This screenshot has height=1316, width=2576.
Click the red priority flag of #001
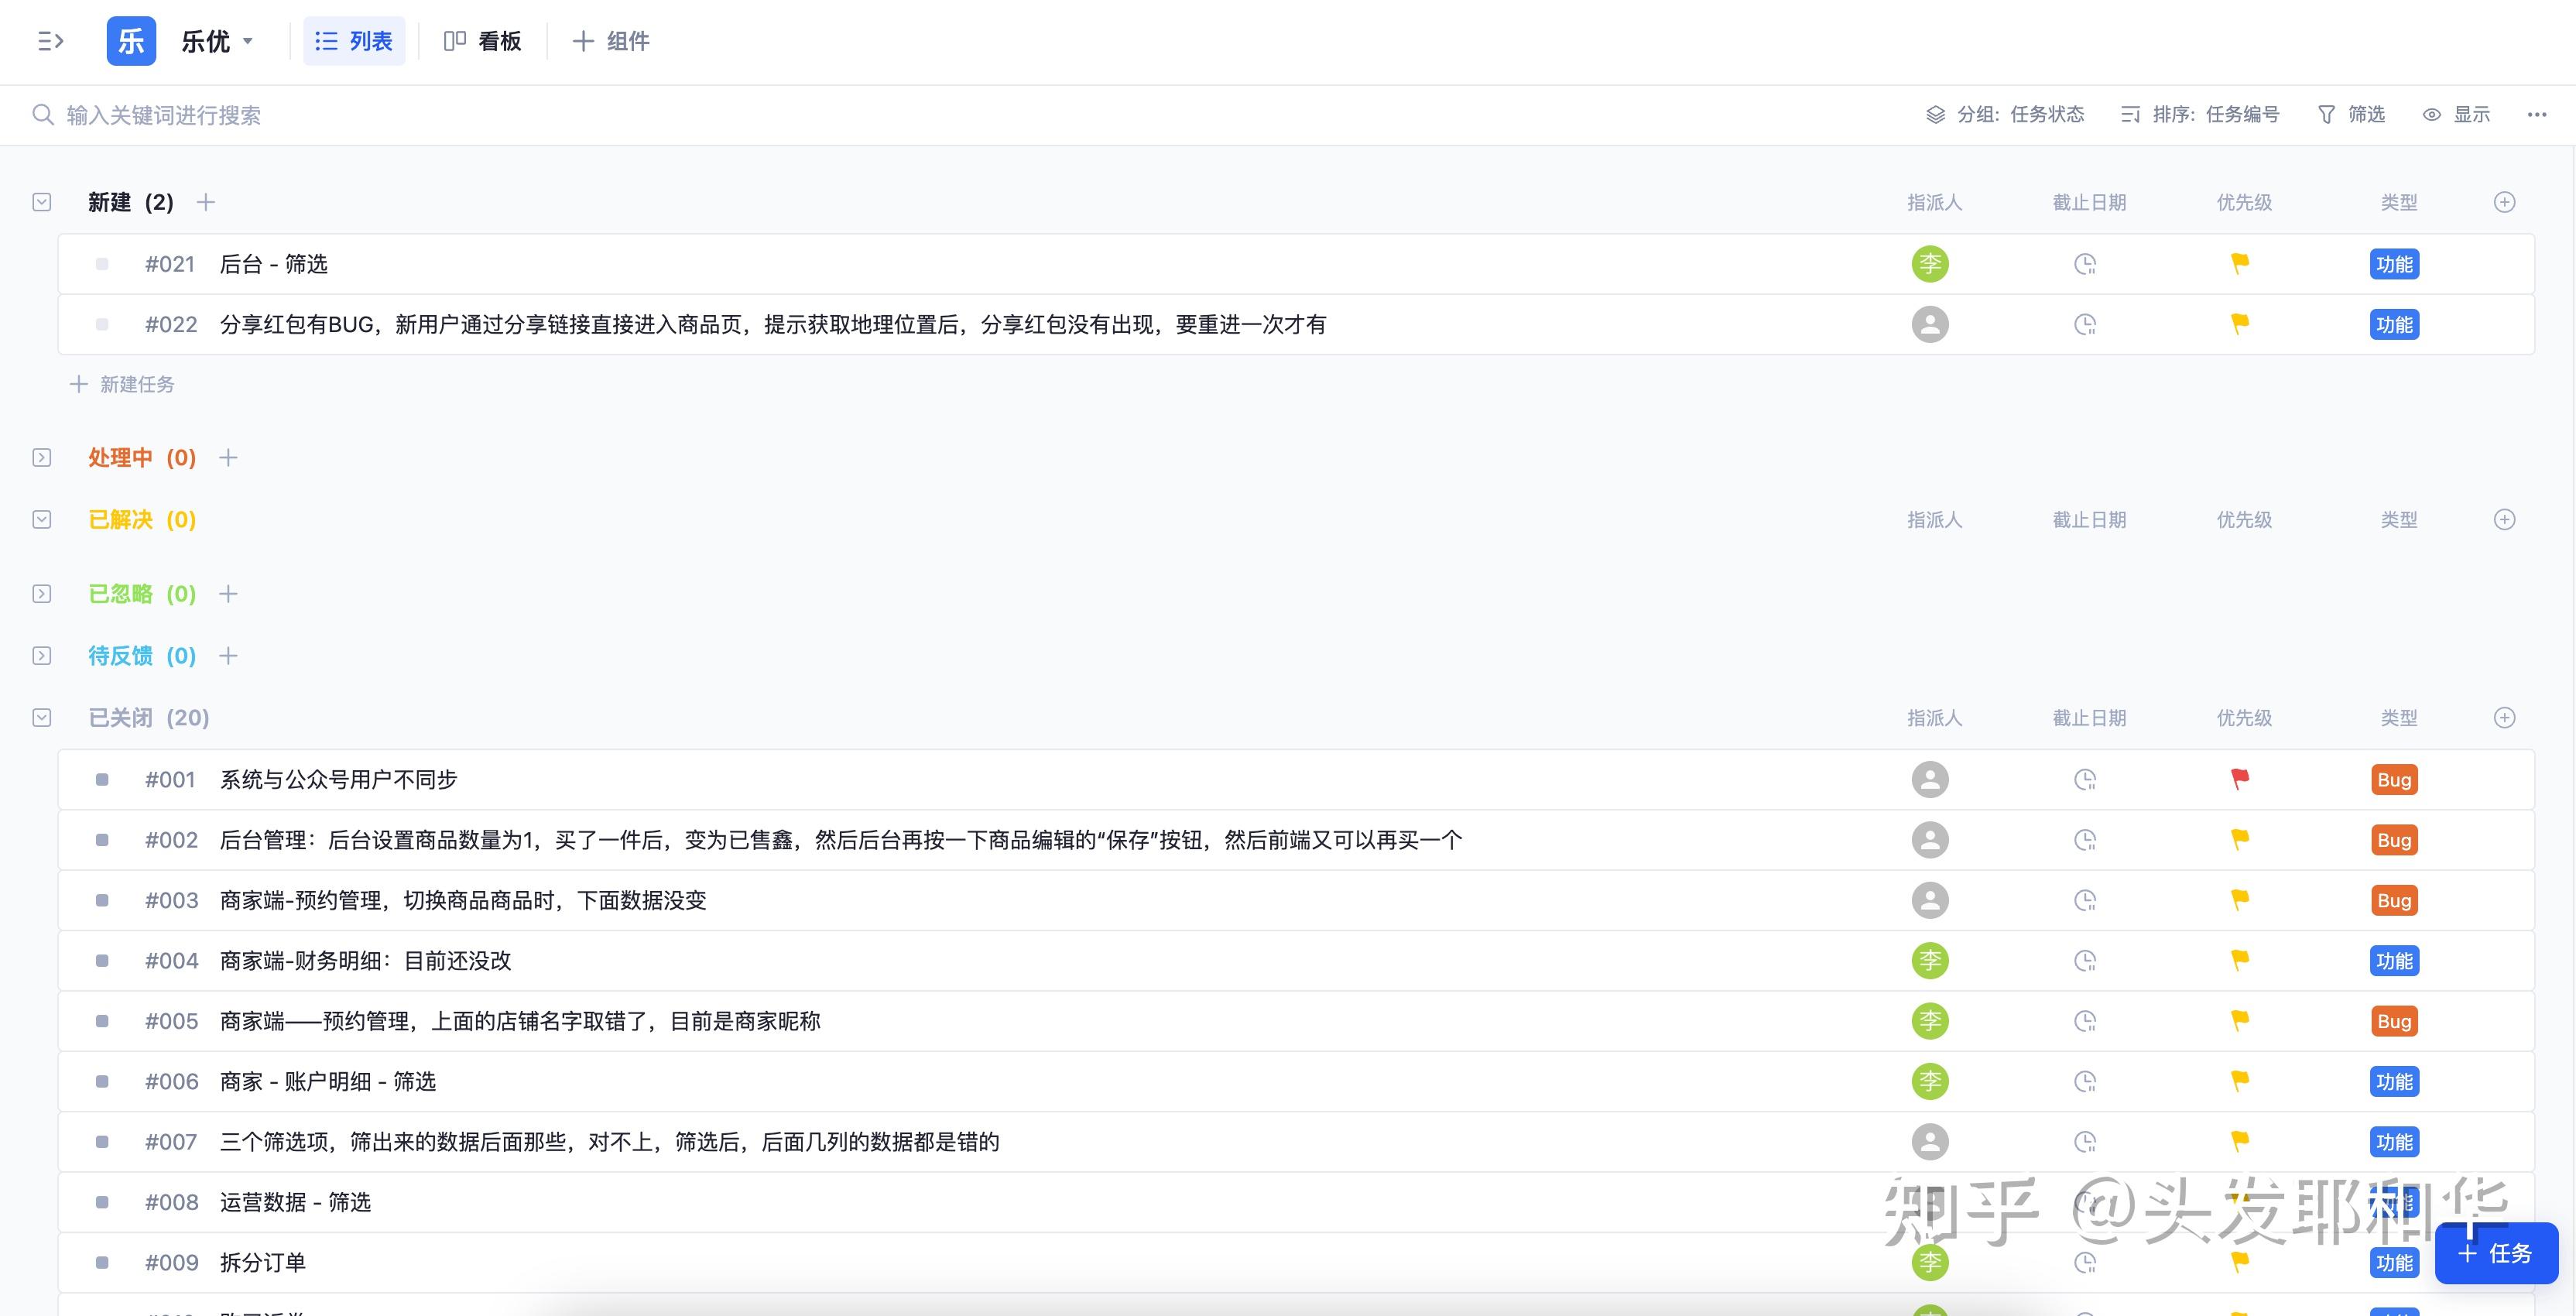2240,779
